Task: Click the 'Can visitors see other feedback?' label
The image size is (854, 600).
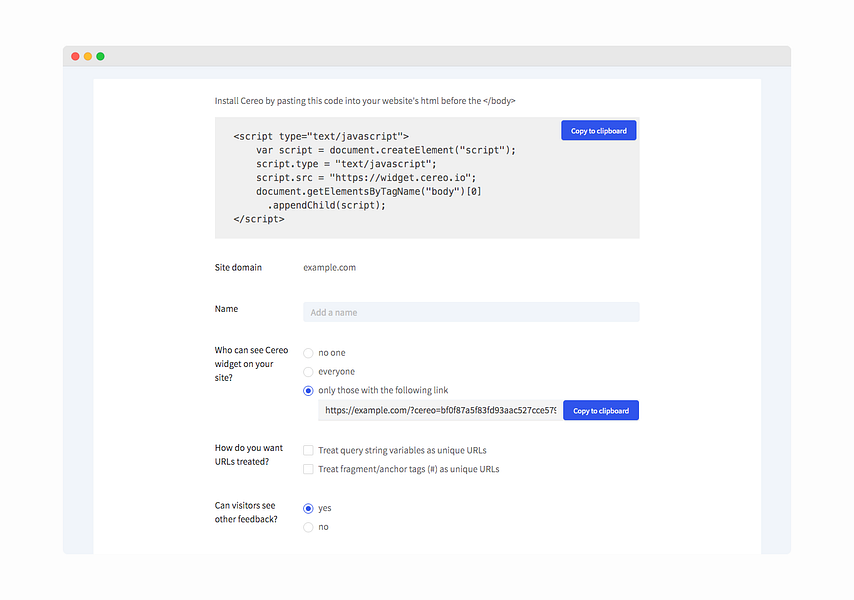Action: [x=246, y=512]
